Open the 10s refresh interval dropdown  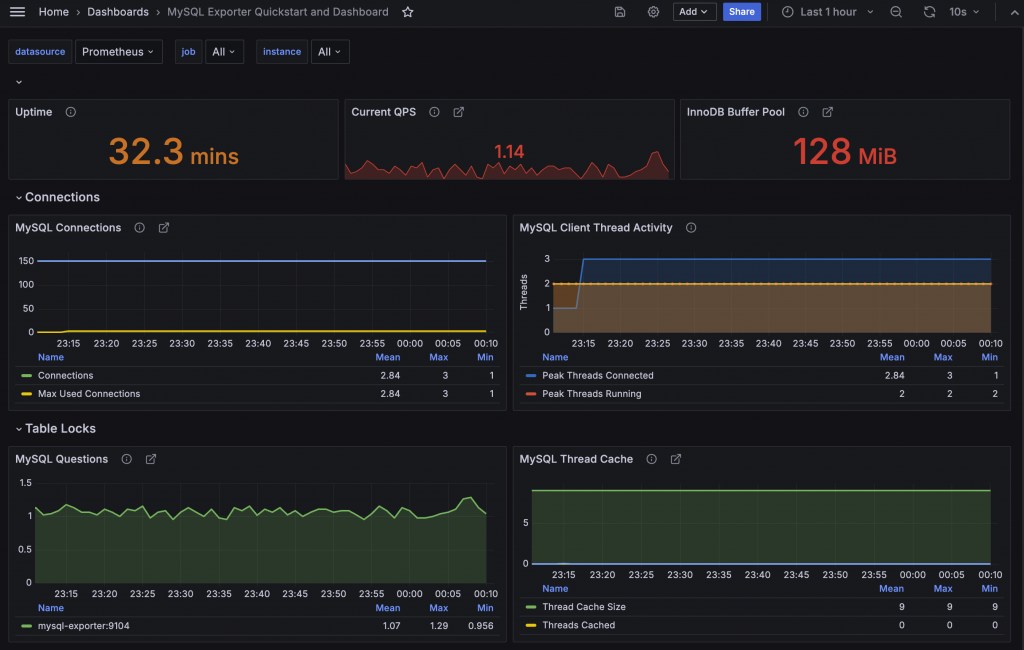coord(965,12)
